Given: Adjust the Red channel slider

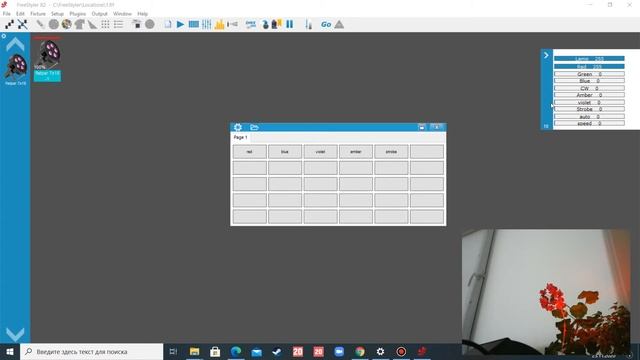Looking at the screenshot, I should pyautogui.click(x=589, y=67).
